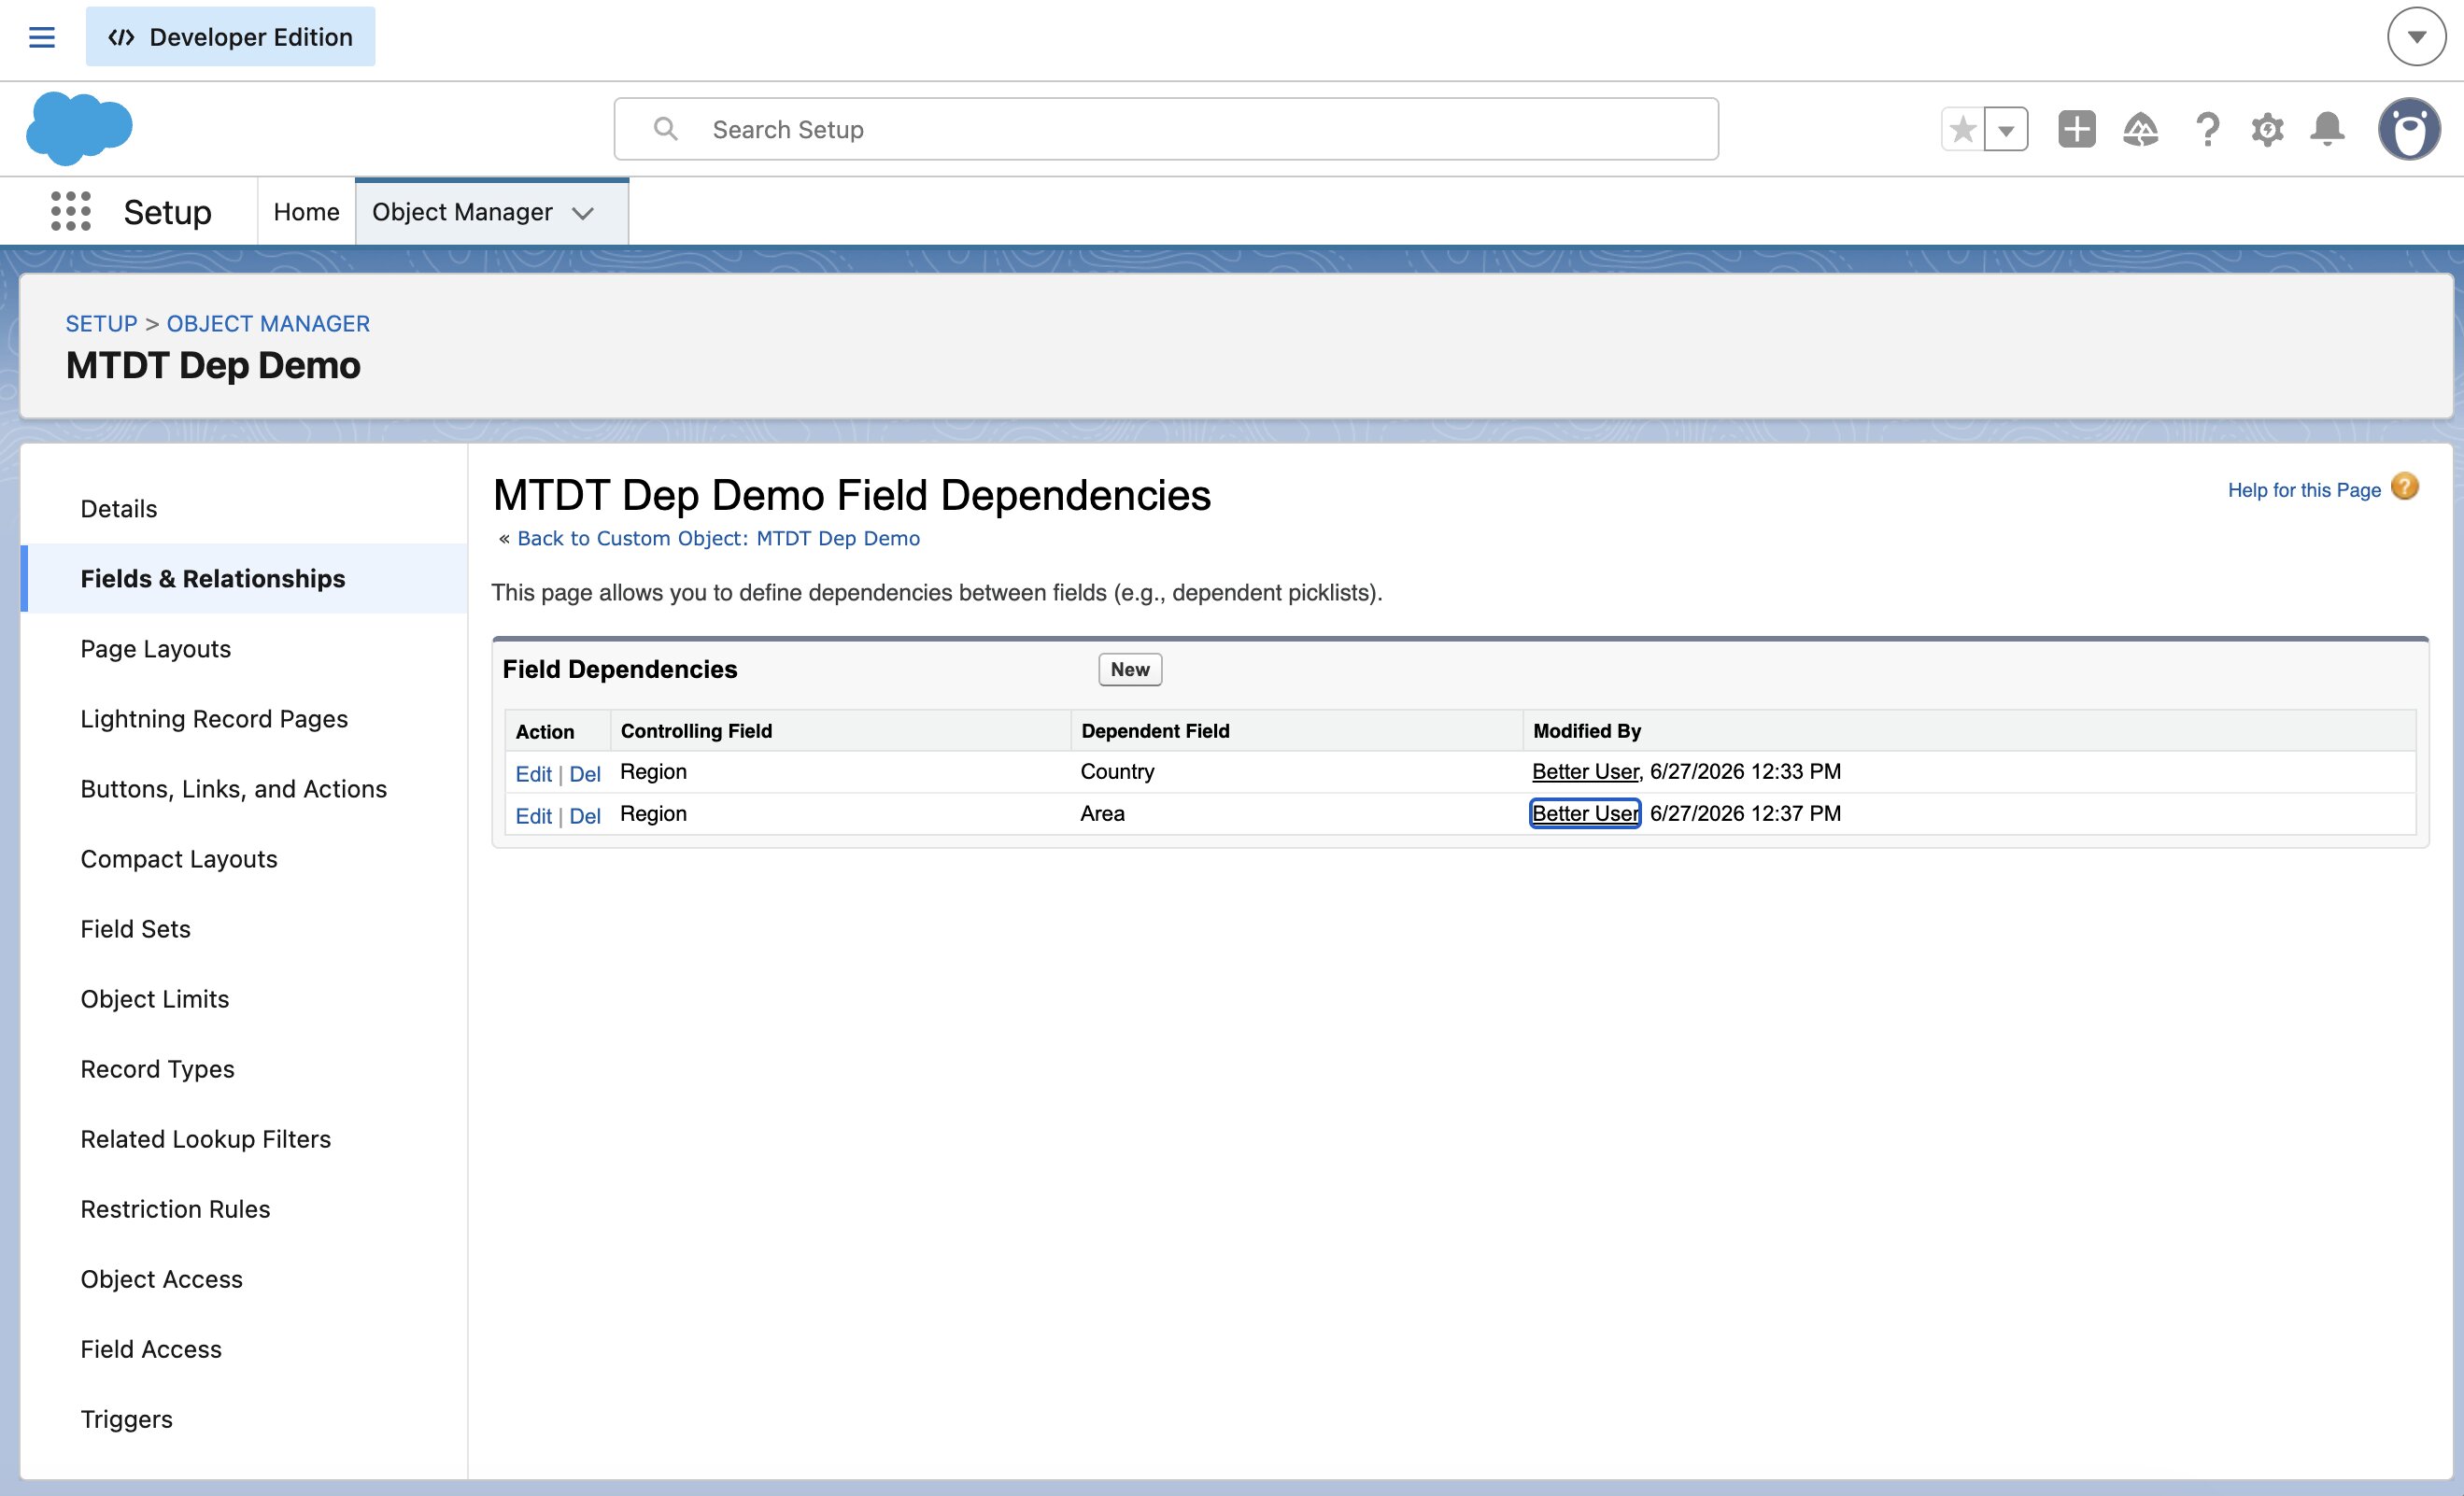Screen dimensions: 2464x1496
Task: Click the top-right circular dropdown arrow
Action: (x=2416, y=37)
